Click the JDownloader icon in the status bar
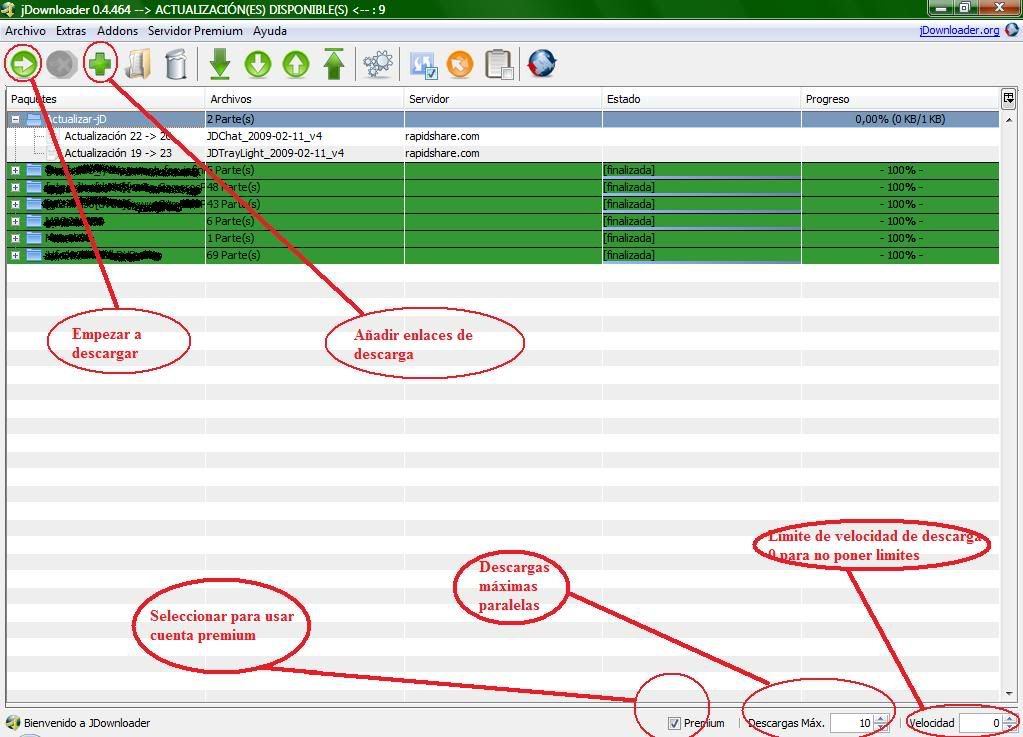Image resolution: width=1023 pixels, height=737 pixels. point(13,722)
